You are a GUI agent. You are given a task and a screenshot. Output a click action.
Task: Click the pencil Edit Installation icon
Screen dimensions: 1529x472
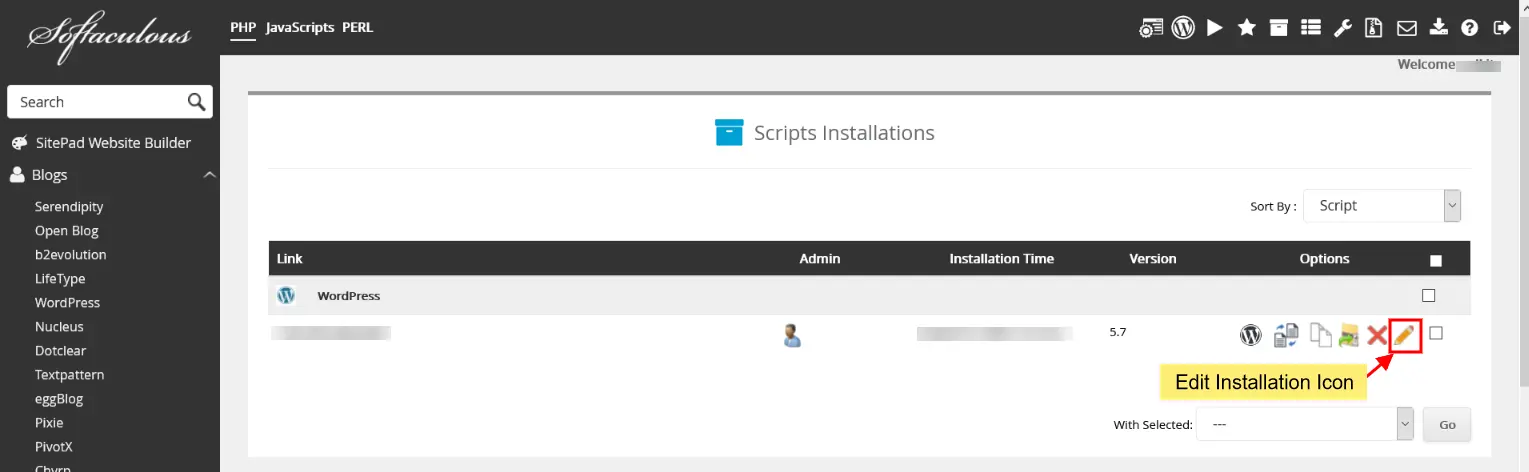pos(1405,336)
